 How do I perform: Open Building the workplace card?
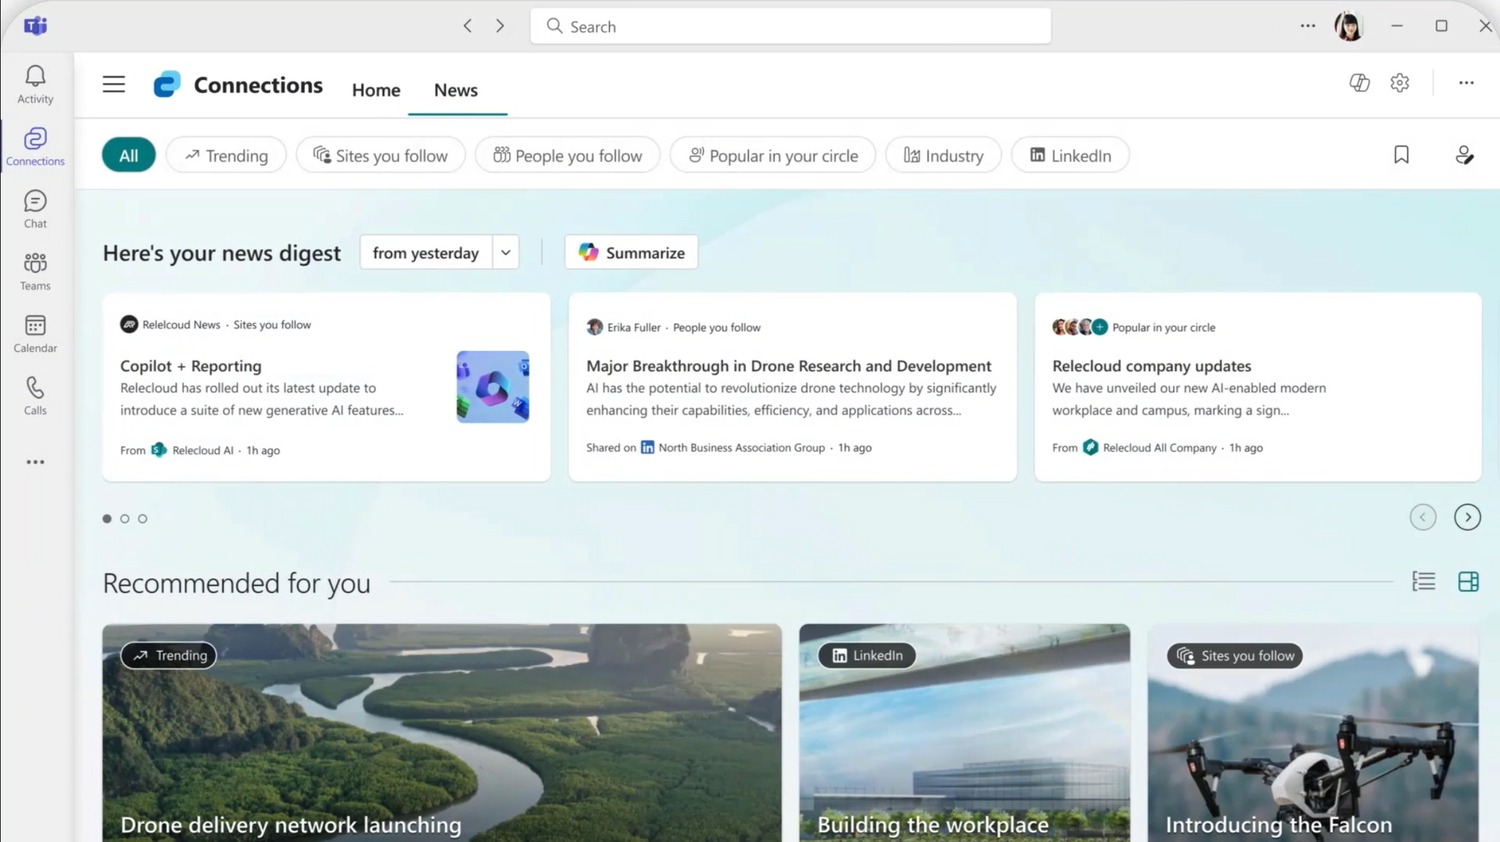coord(964,733)
